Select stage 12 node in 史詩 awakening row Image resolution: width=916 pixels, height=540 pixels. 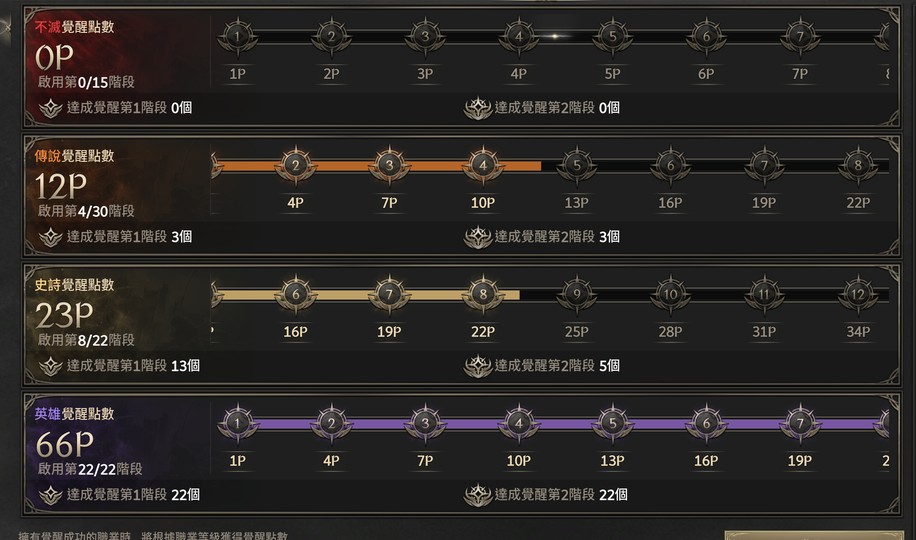coord(857,295)
